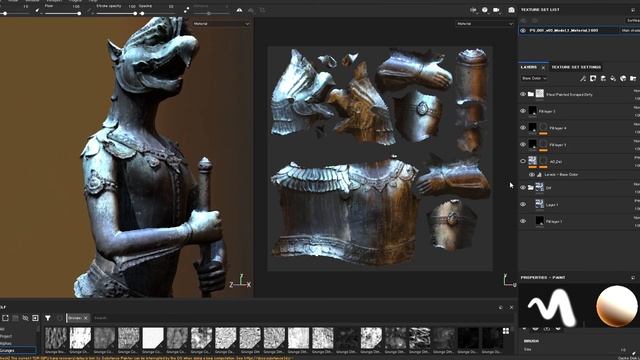
Task: Toggle the AO Del layer eye icon
Action: (x=523, y=161)
